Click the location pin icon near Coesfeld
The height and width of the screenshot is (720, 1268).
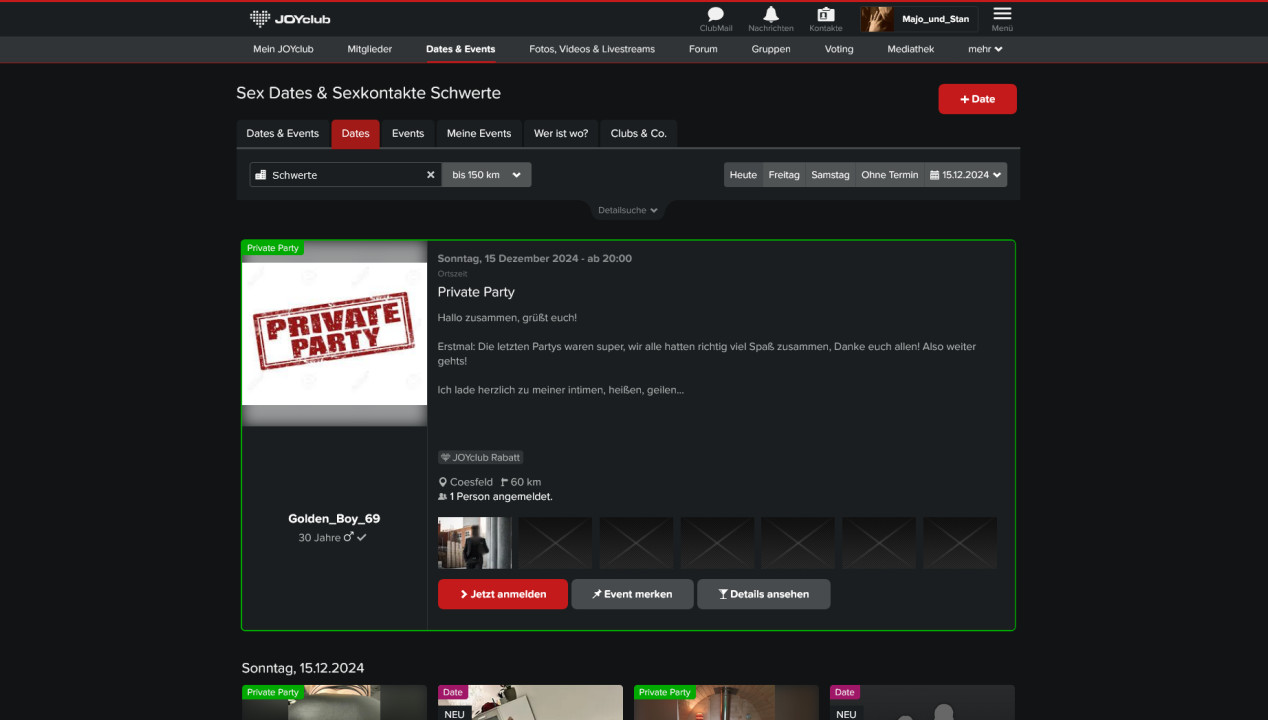[x=441, y=481]
